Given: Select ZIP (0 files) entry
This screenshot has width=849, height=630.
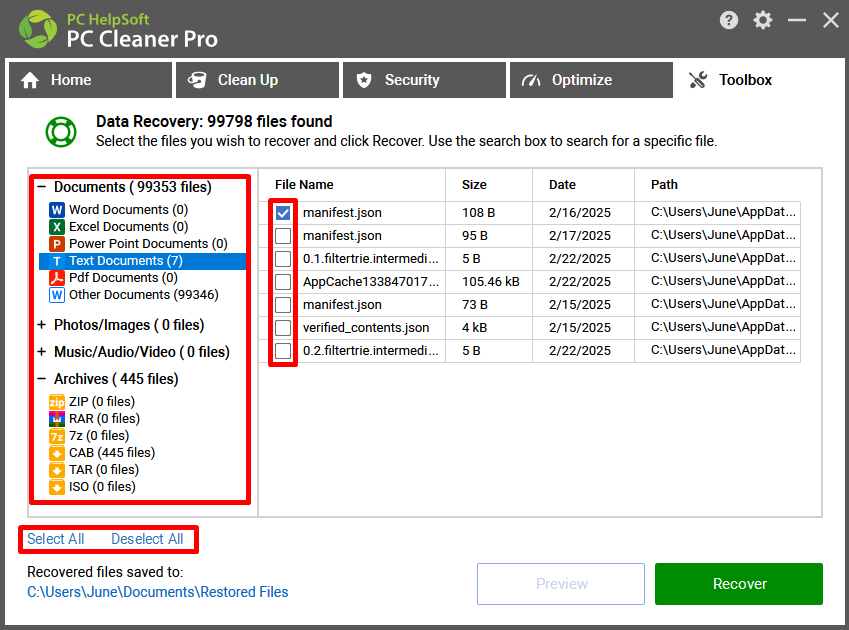Looking at the screenshot, I should click(x=102, y=402).
